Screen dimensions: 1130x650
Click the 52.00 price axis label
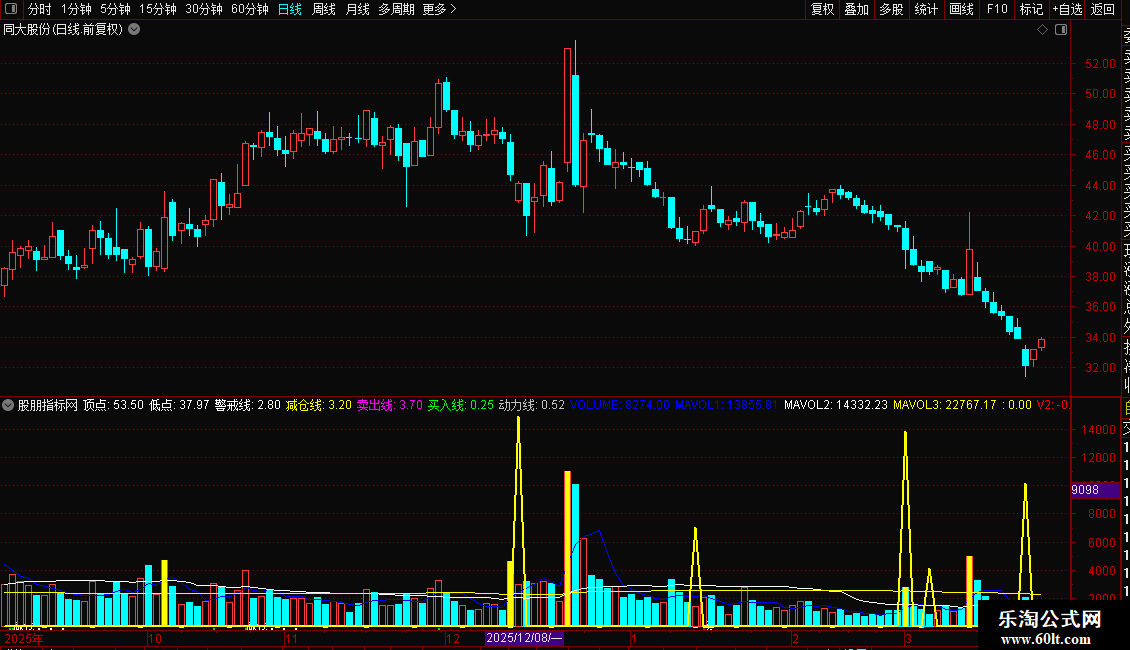point(1100,63)
